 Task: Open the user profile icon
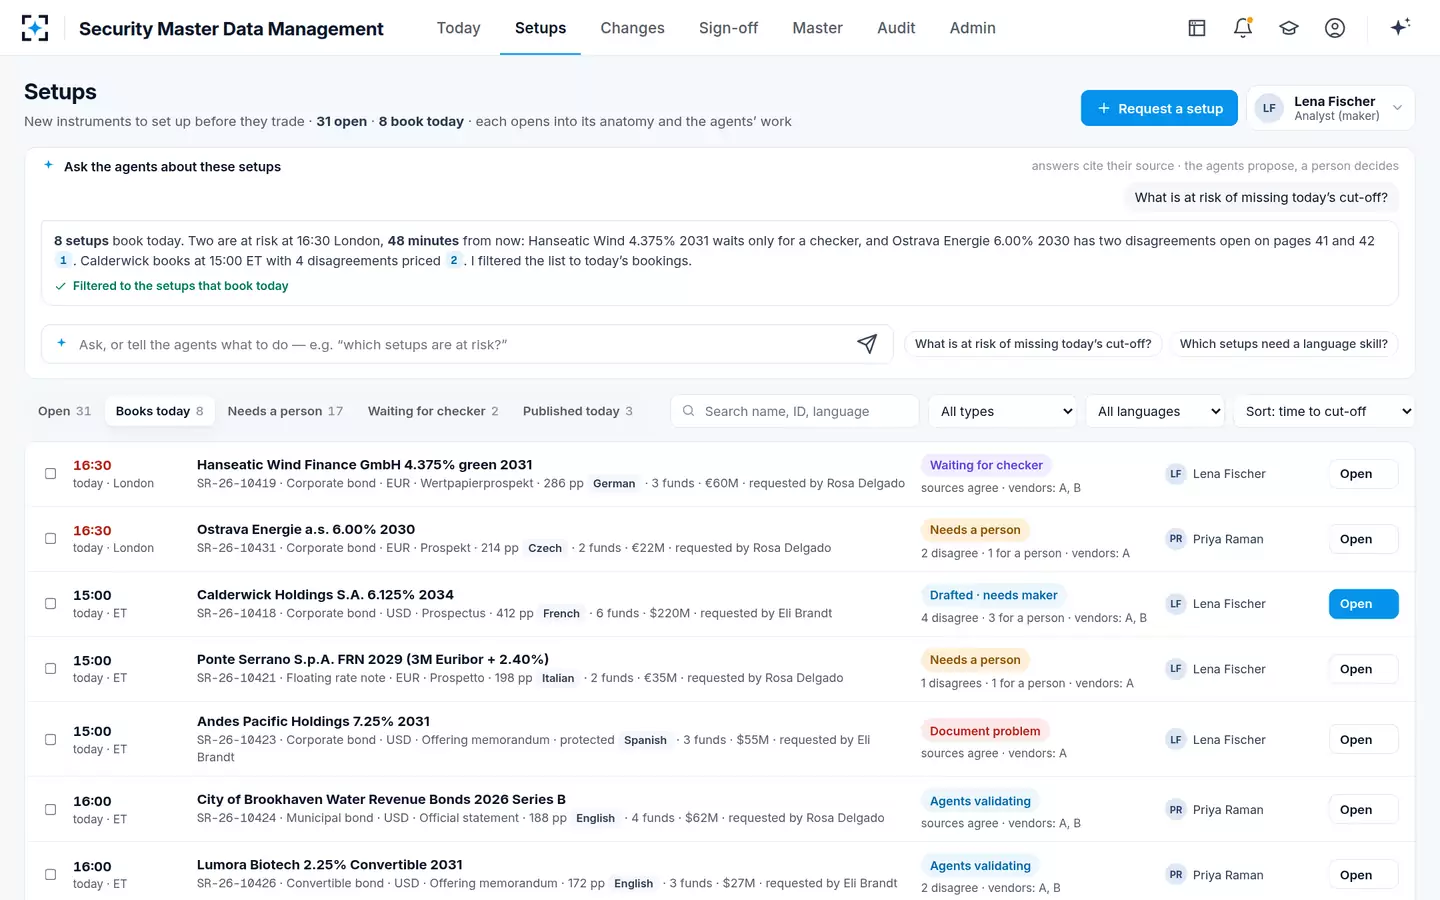click(x=1335, y=28)
